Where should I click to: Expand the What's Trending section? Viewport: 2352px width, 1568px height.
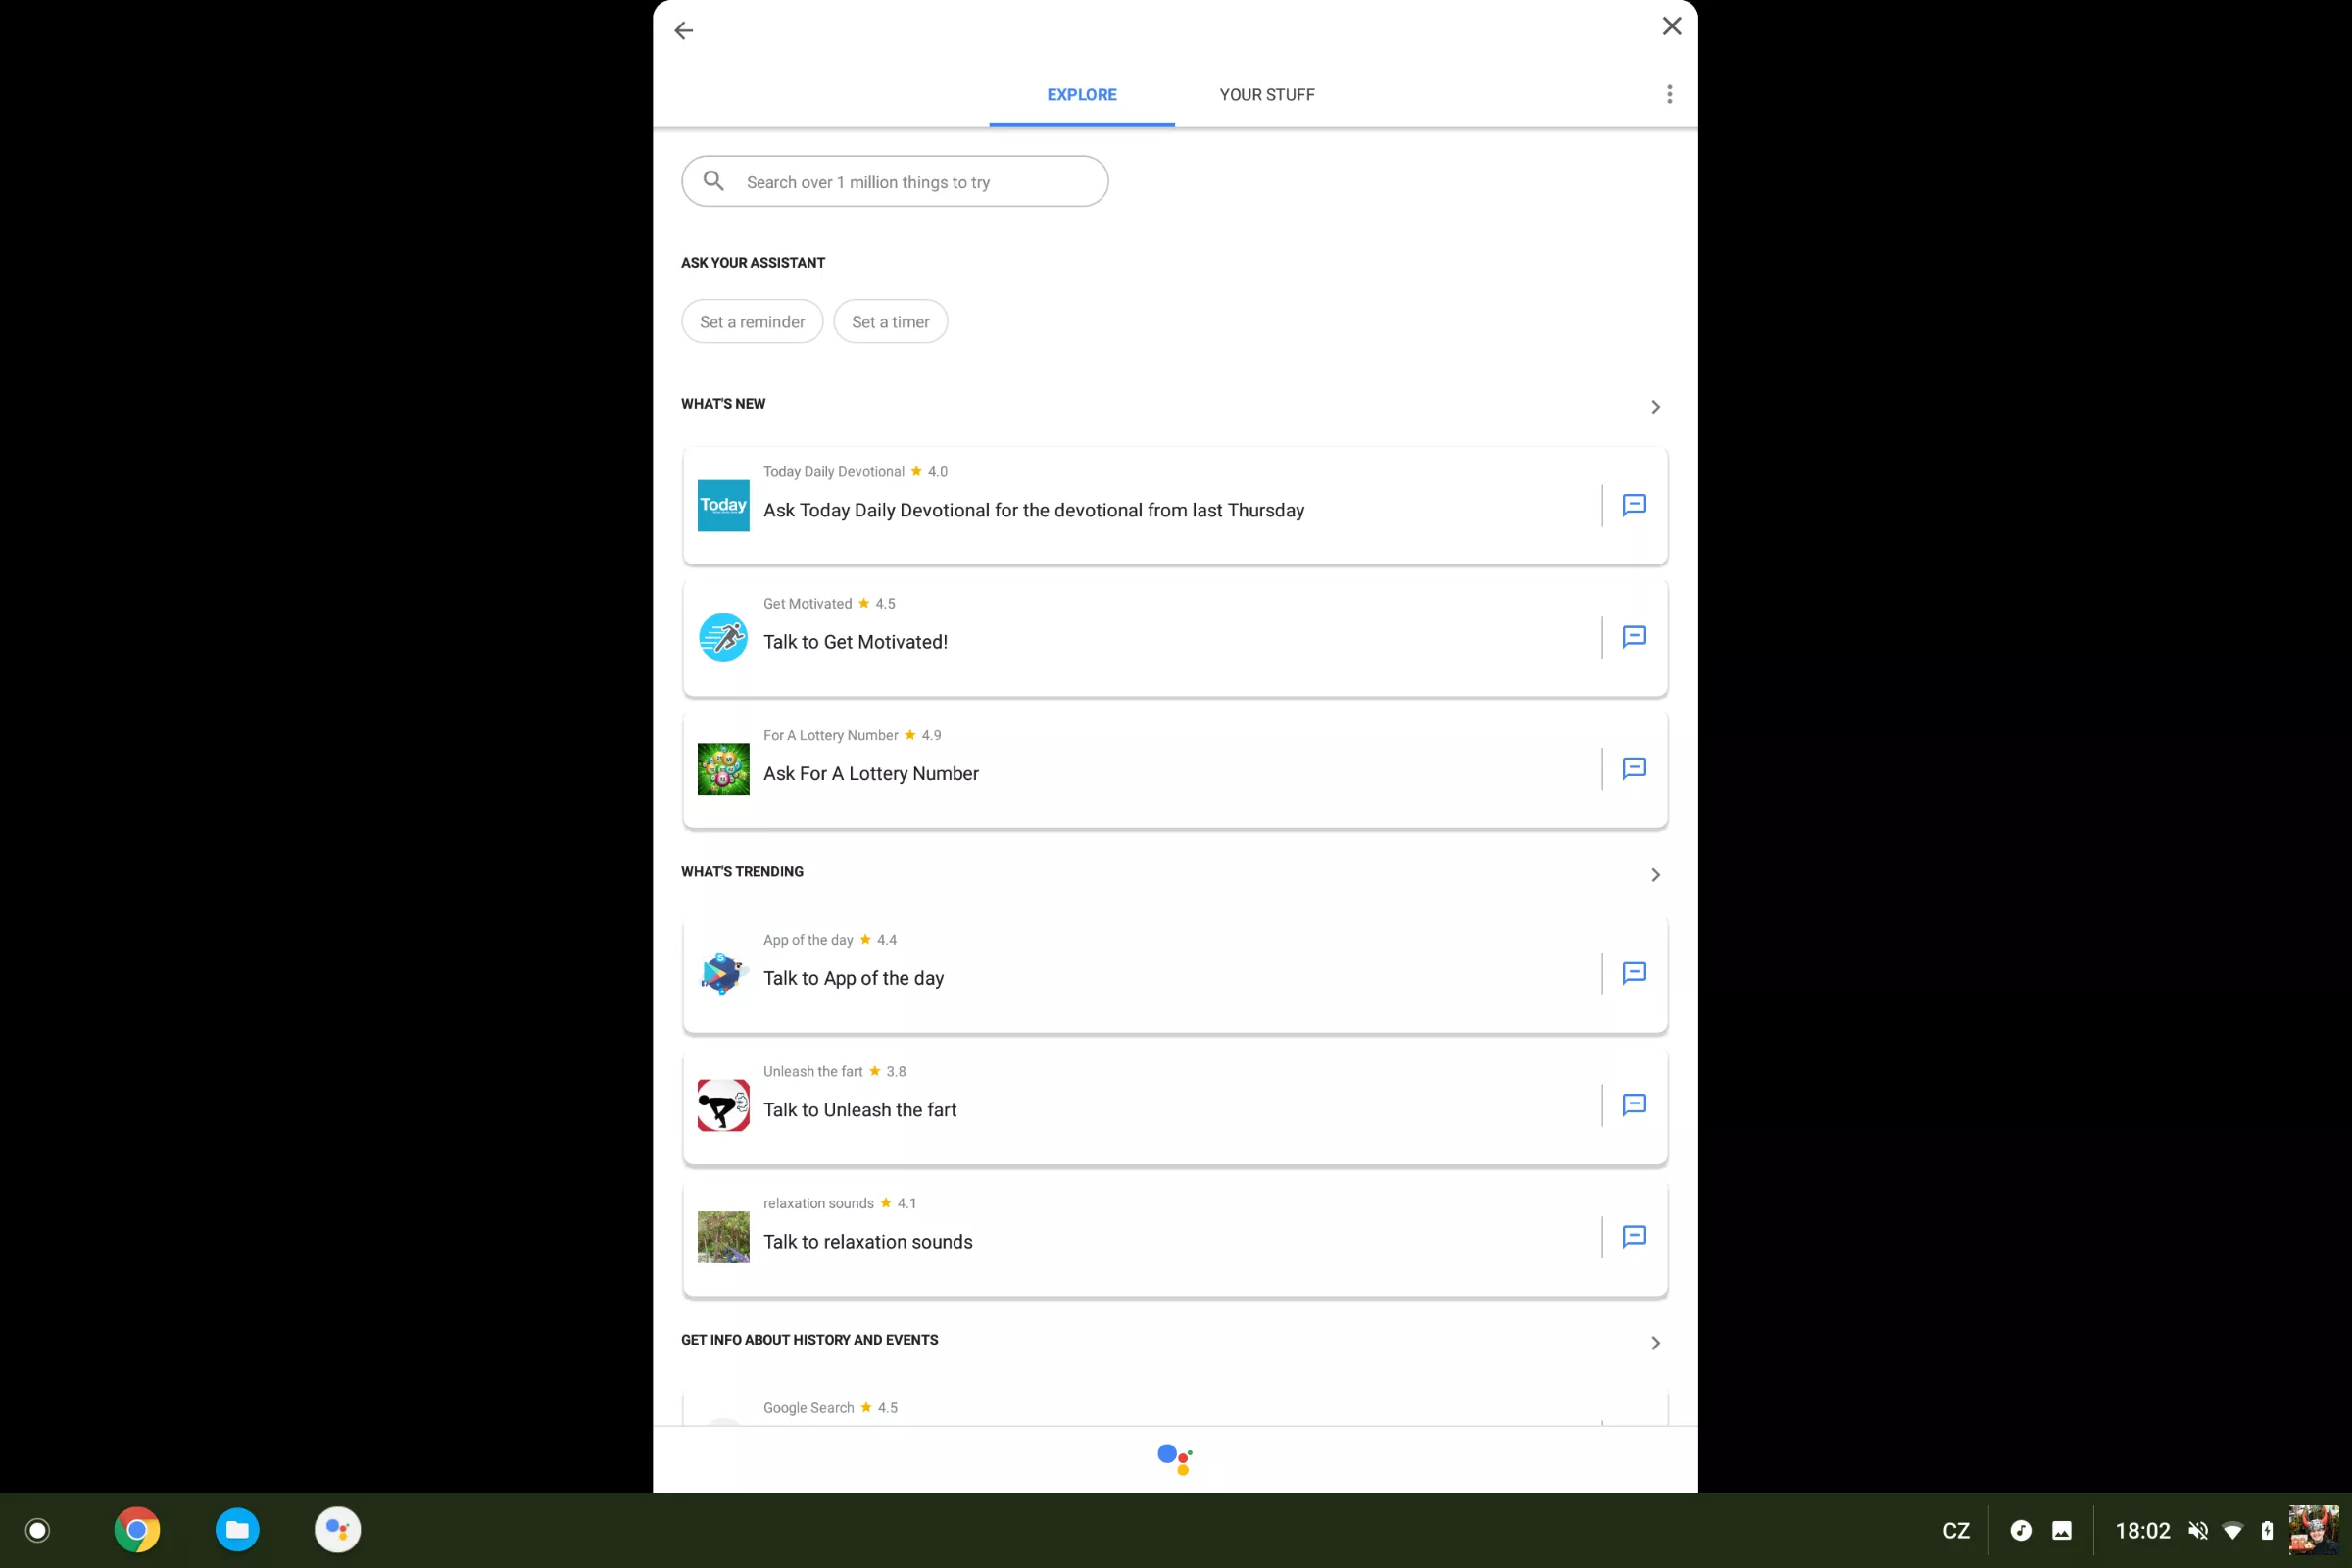[x=1655, y=875]
